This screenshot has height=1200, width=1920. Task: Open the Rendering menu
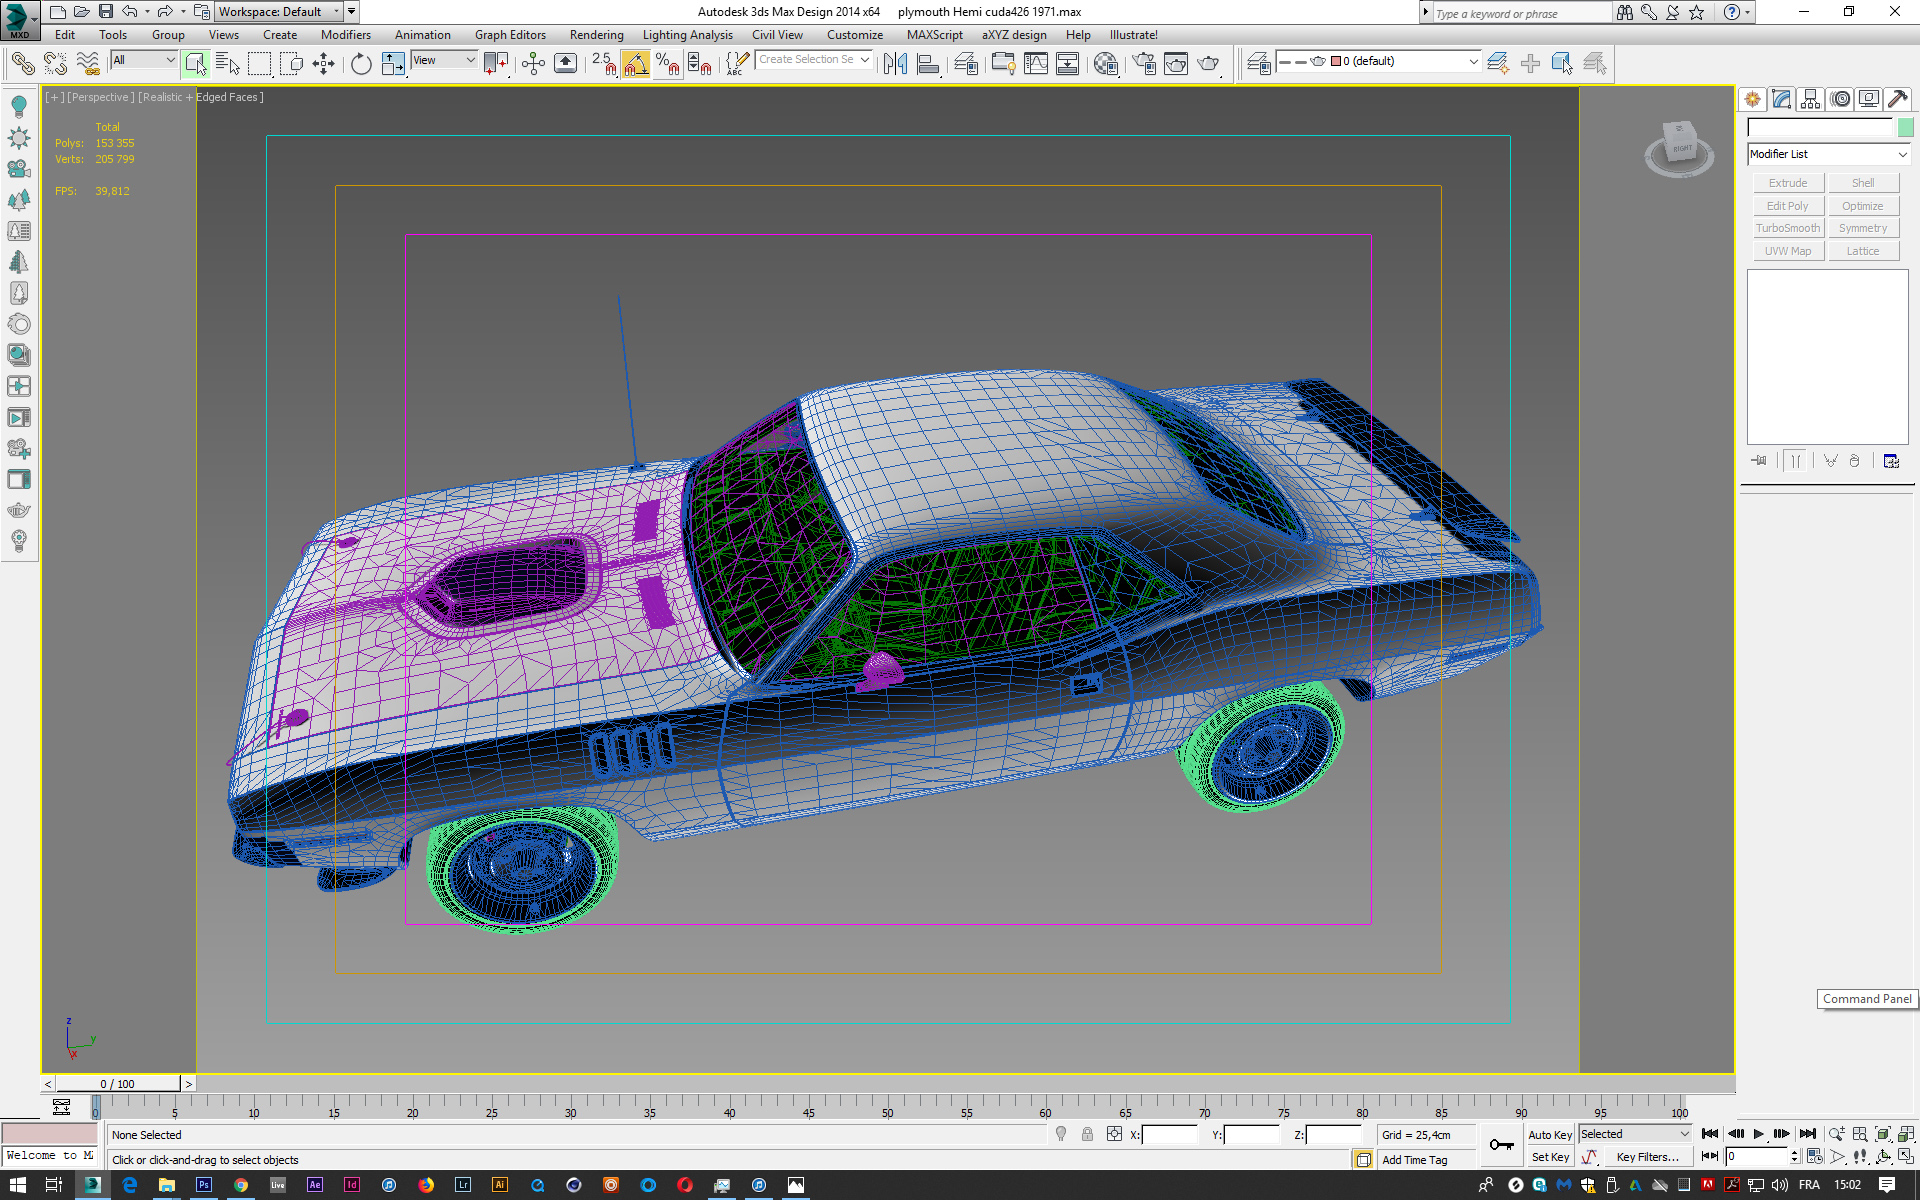click(596, 35)
